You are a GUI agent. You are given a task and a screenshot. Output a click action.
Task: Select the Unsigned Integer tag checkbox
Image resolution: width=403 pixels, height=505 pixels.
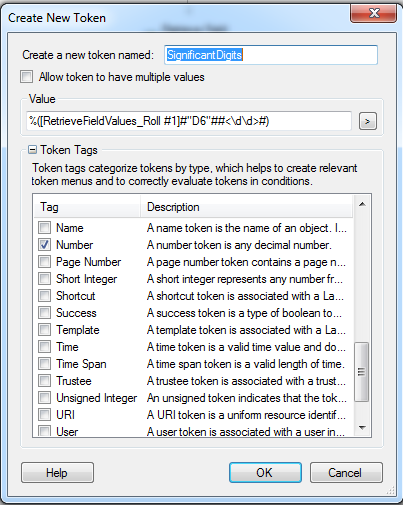point(44,398)
